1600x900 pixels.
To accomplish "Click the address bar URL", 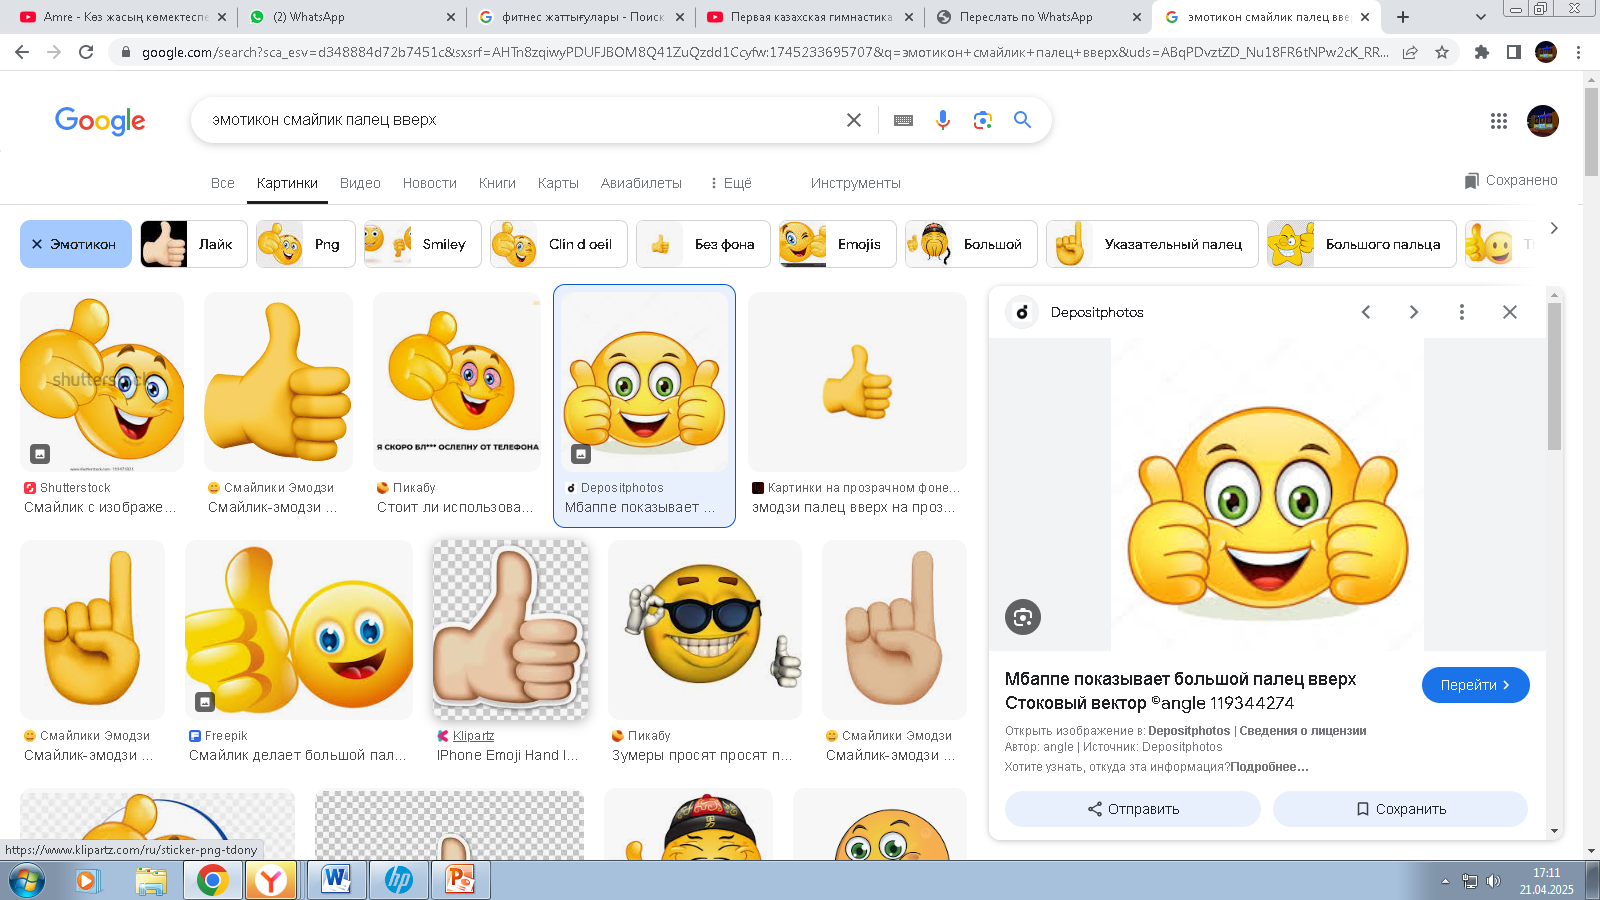I will pos(765,52).
